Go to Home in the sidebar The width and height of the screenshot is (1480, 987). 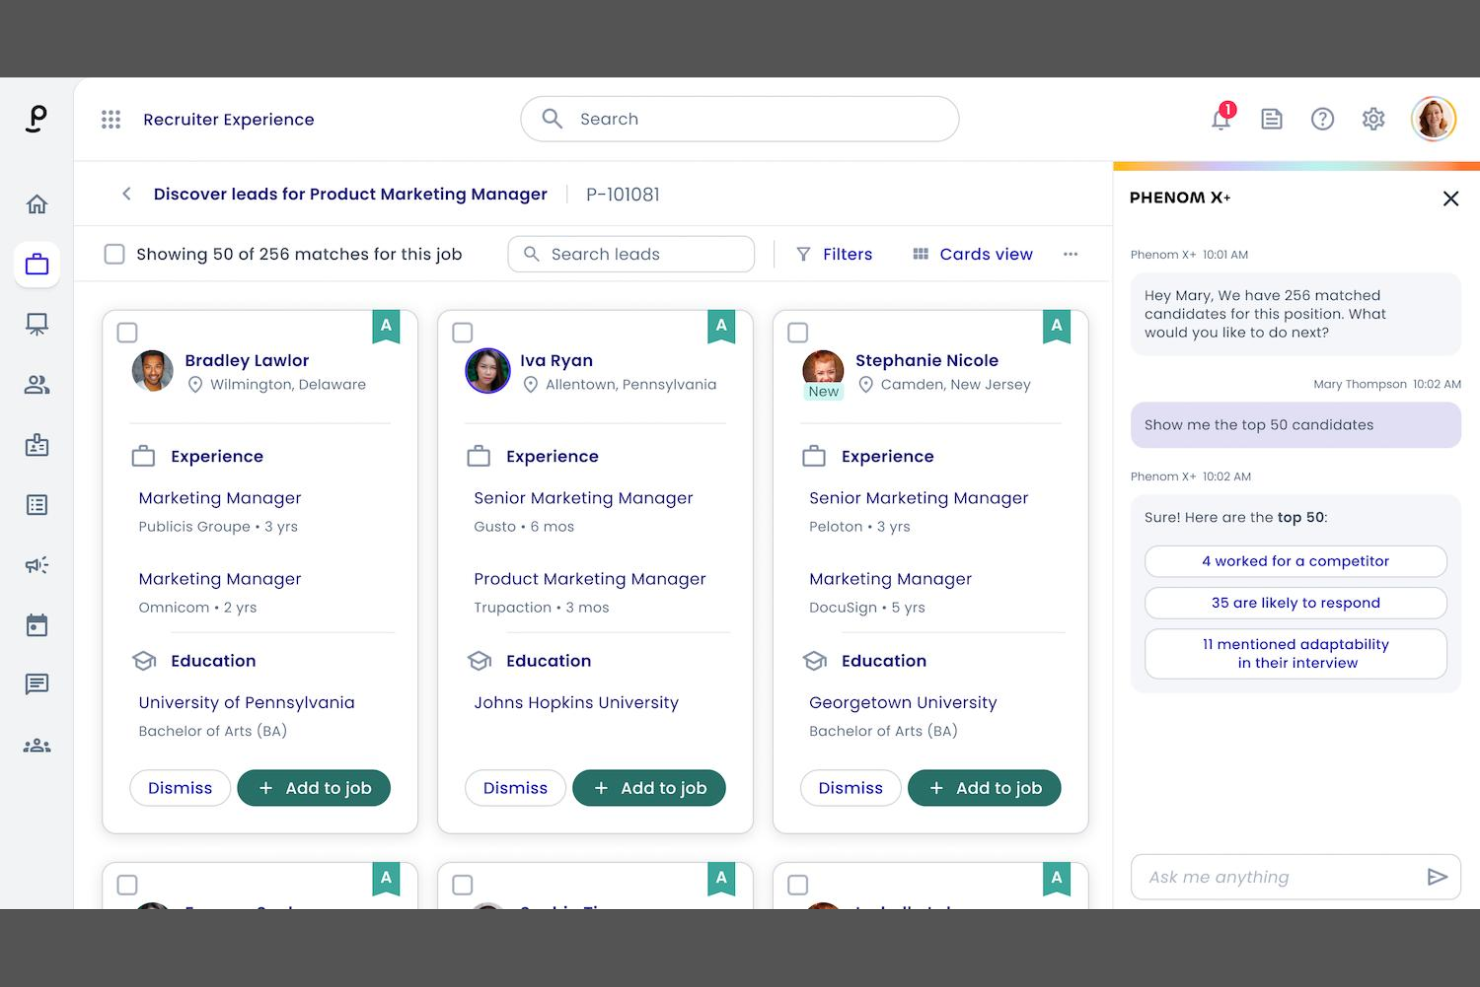[x=37, y=204]
